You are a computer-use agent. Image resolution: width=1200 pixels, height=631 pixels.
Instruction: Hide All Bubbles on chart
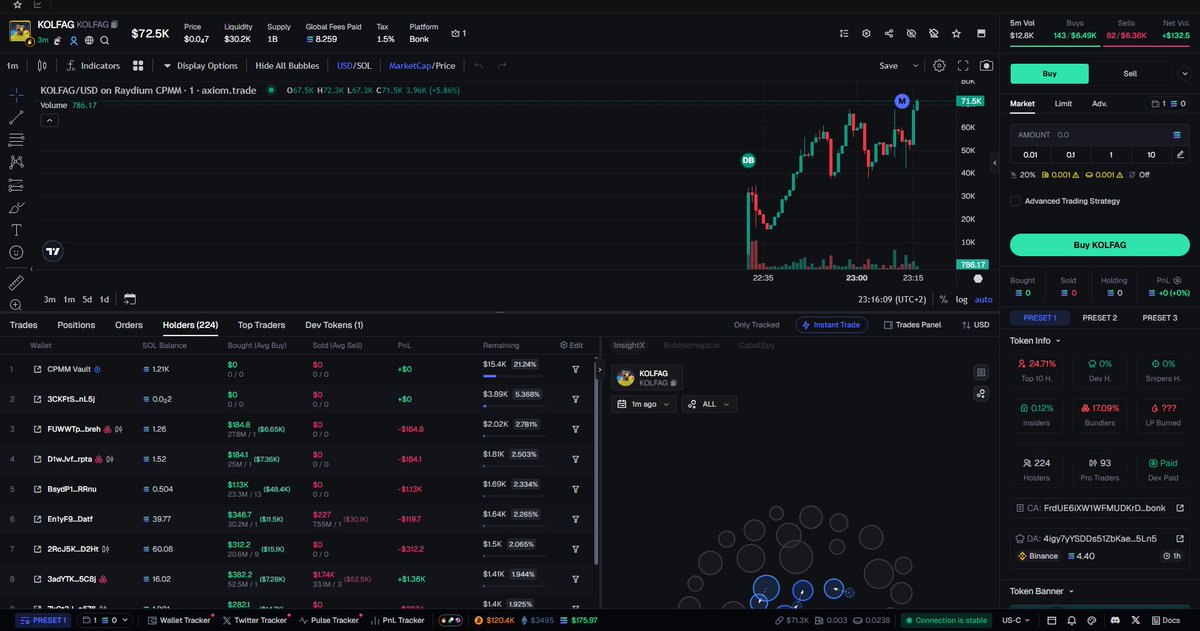click(x=287, y=66)
